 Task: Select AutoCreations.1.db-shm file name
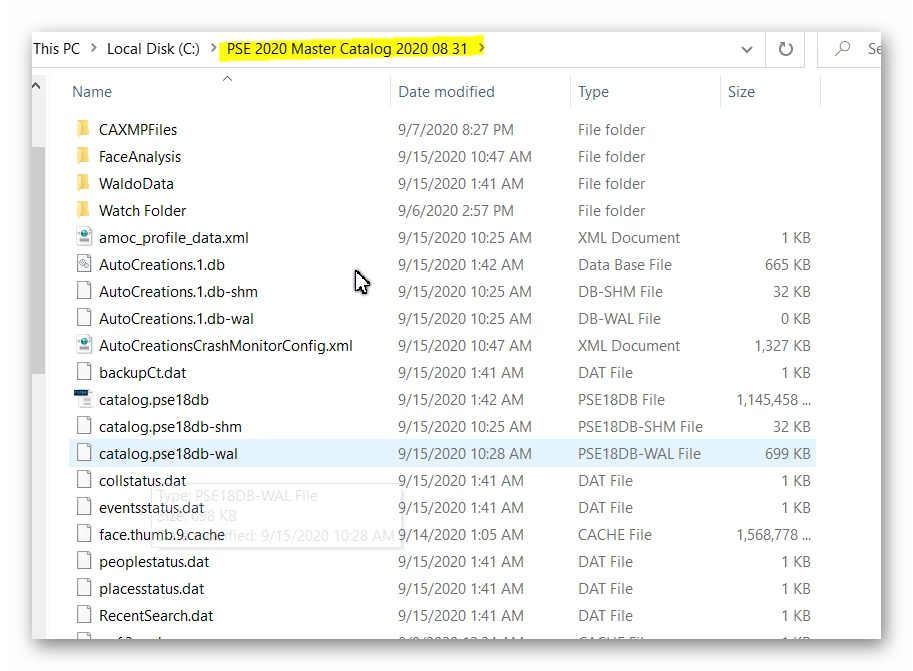click(x=178, y=292)
